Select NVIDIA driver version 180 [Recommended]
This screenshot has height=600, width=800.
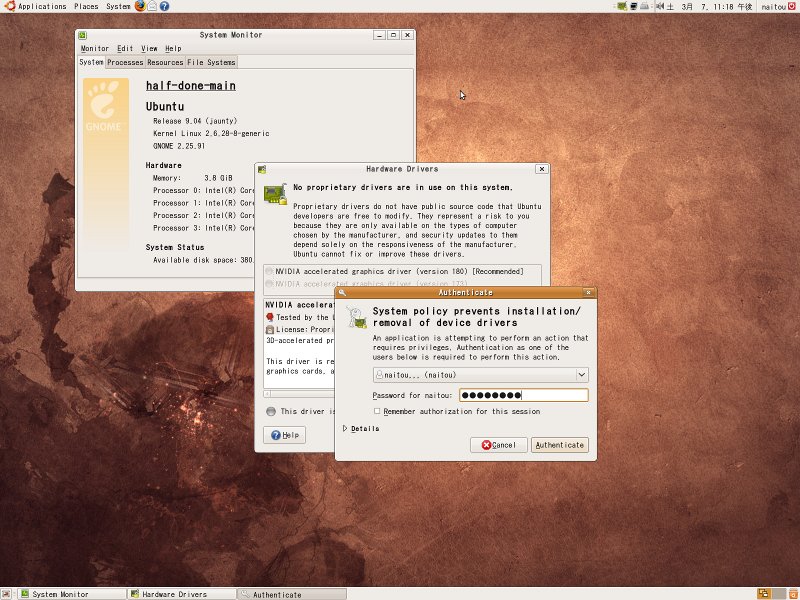click(x=399, y=271)
